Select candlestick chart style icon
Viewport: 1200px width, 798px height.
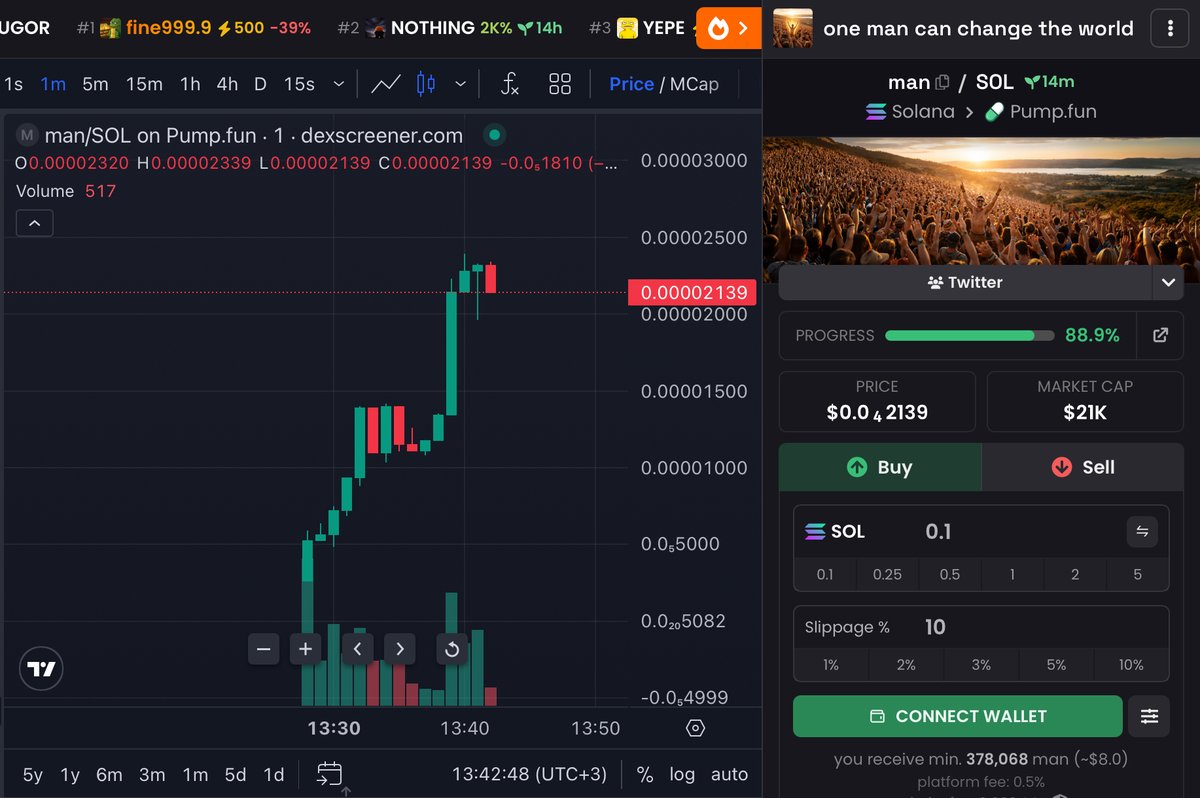click(426, 84)
